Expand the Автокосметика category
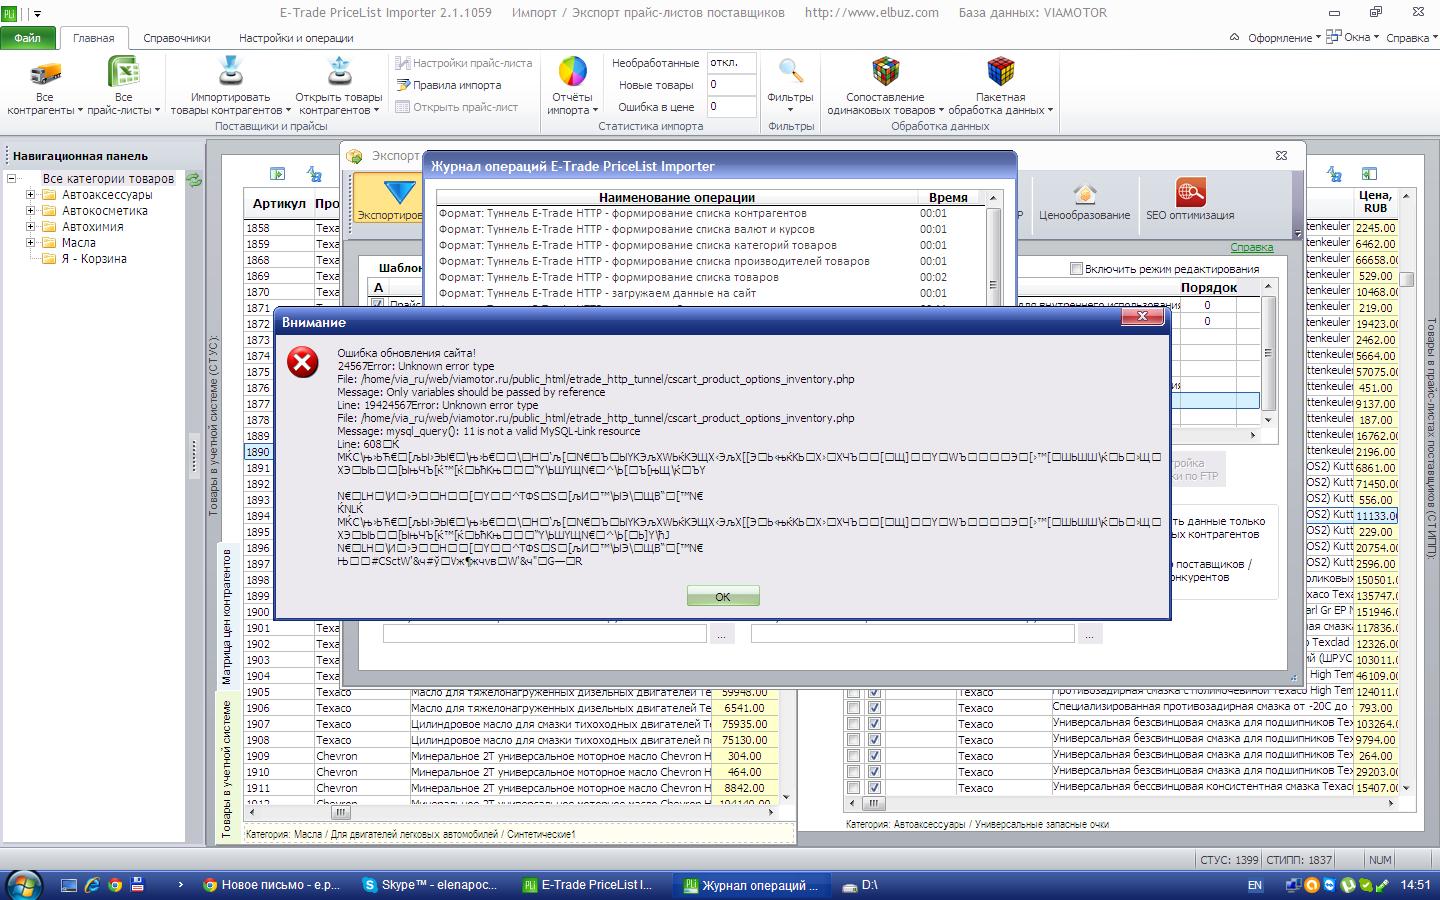The width and height of the screenshot is (1440, 900). pos(30,211)
